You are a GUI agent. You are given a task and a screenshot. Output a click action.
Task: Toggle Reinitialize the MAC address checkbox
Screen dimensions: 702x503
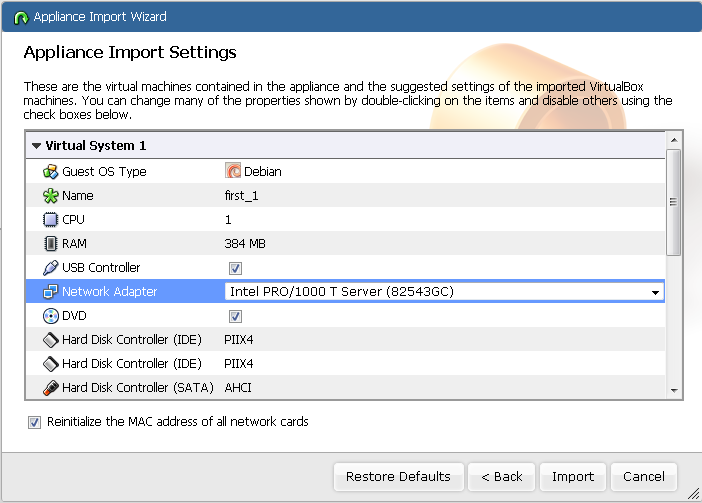(x=34, y=422)
